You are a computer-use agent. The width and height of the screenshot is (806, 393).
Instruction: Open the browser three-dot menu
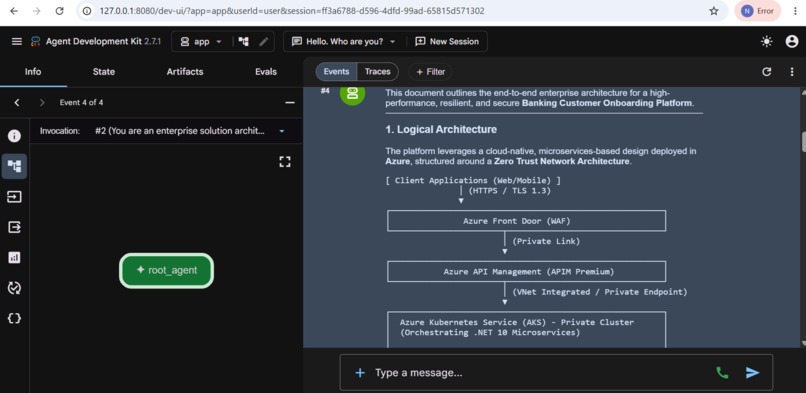(795, 11)
